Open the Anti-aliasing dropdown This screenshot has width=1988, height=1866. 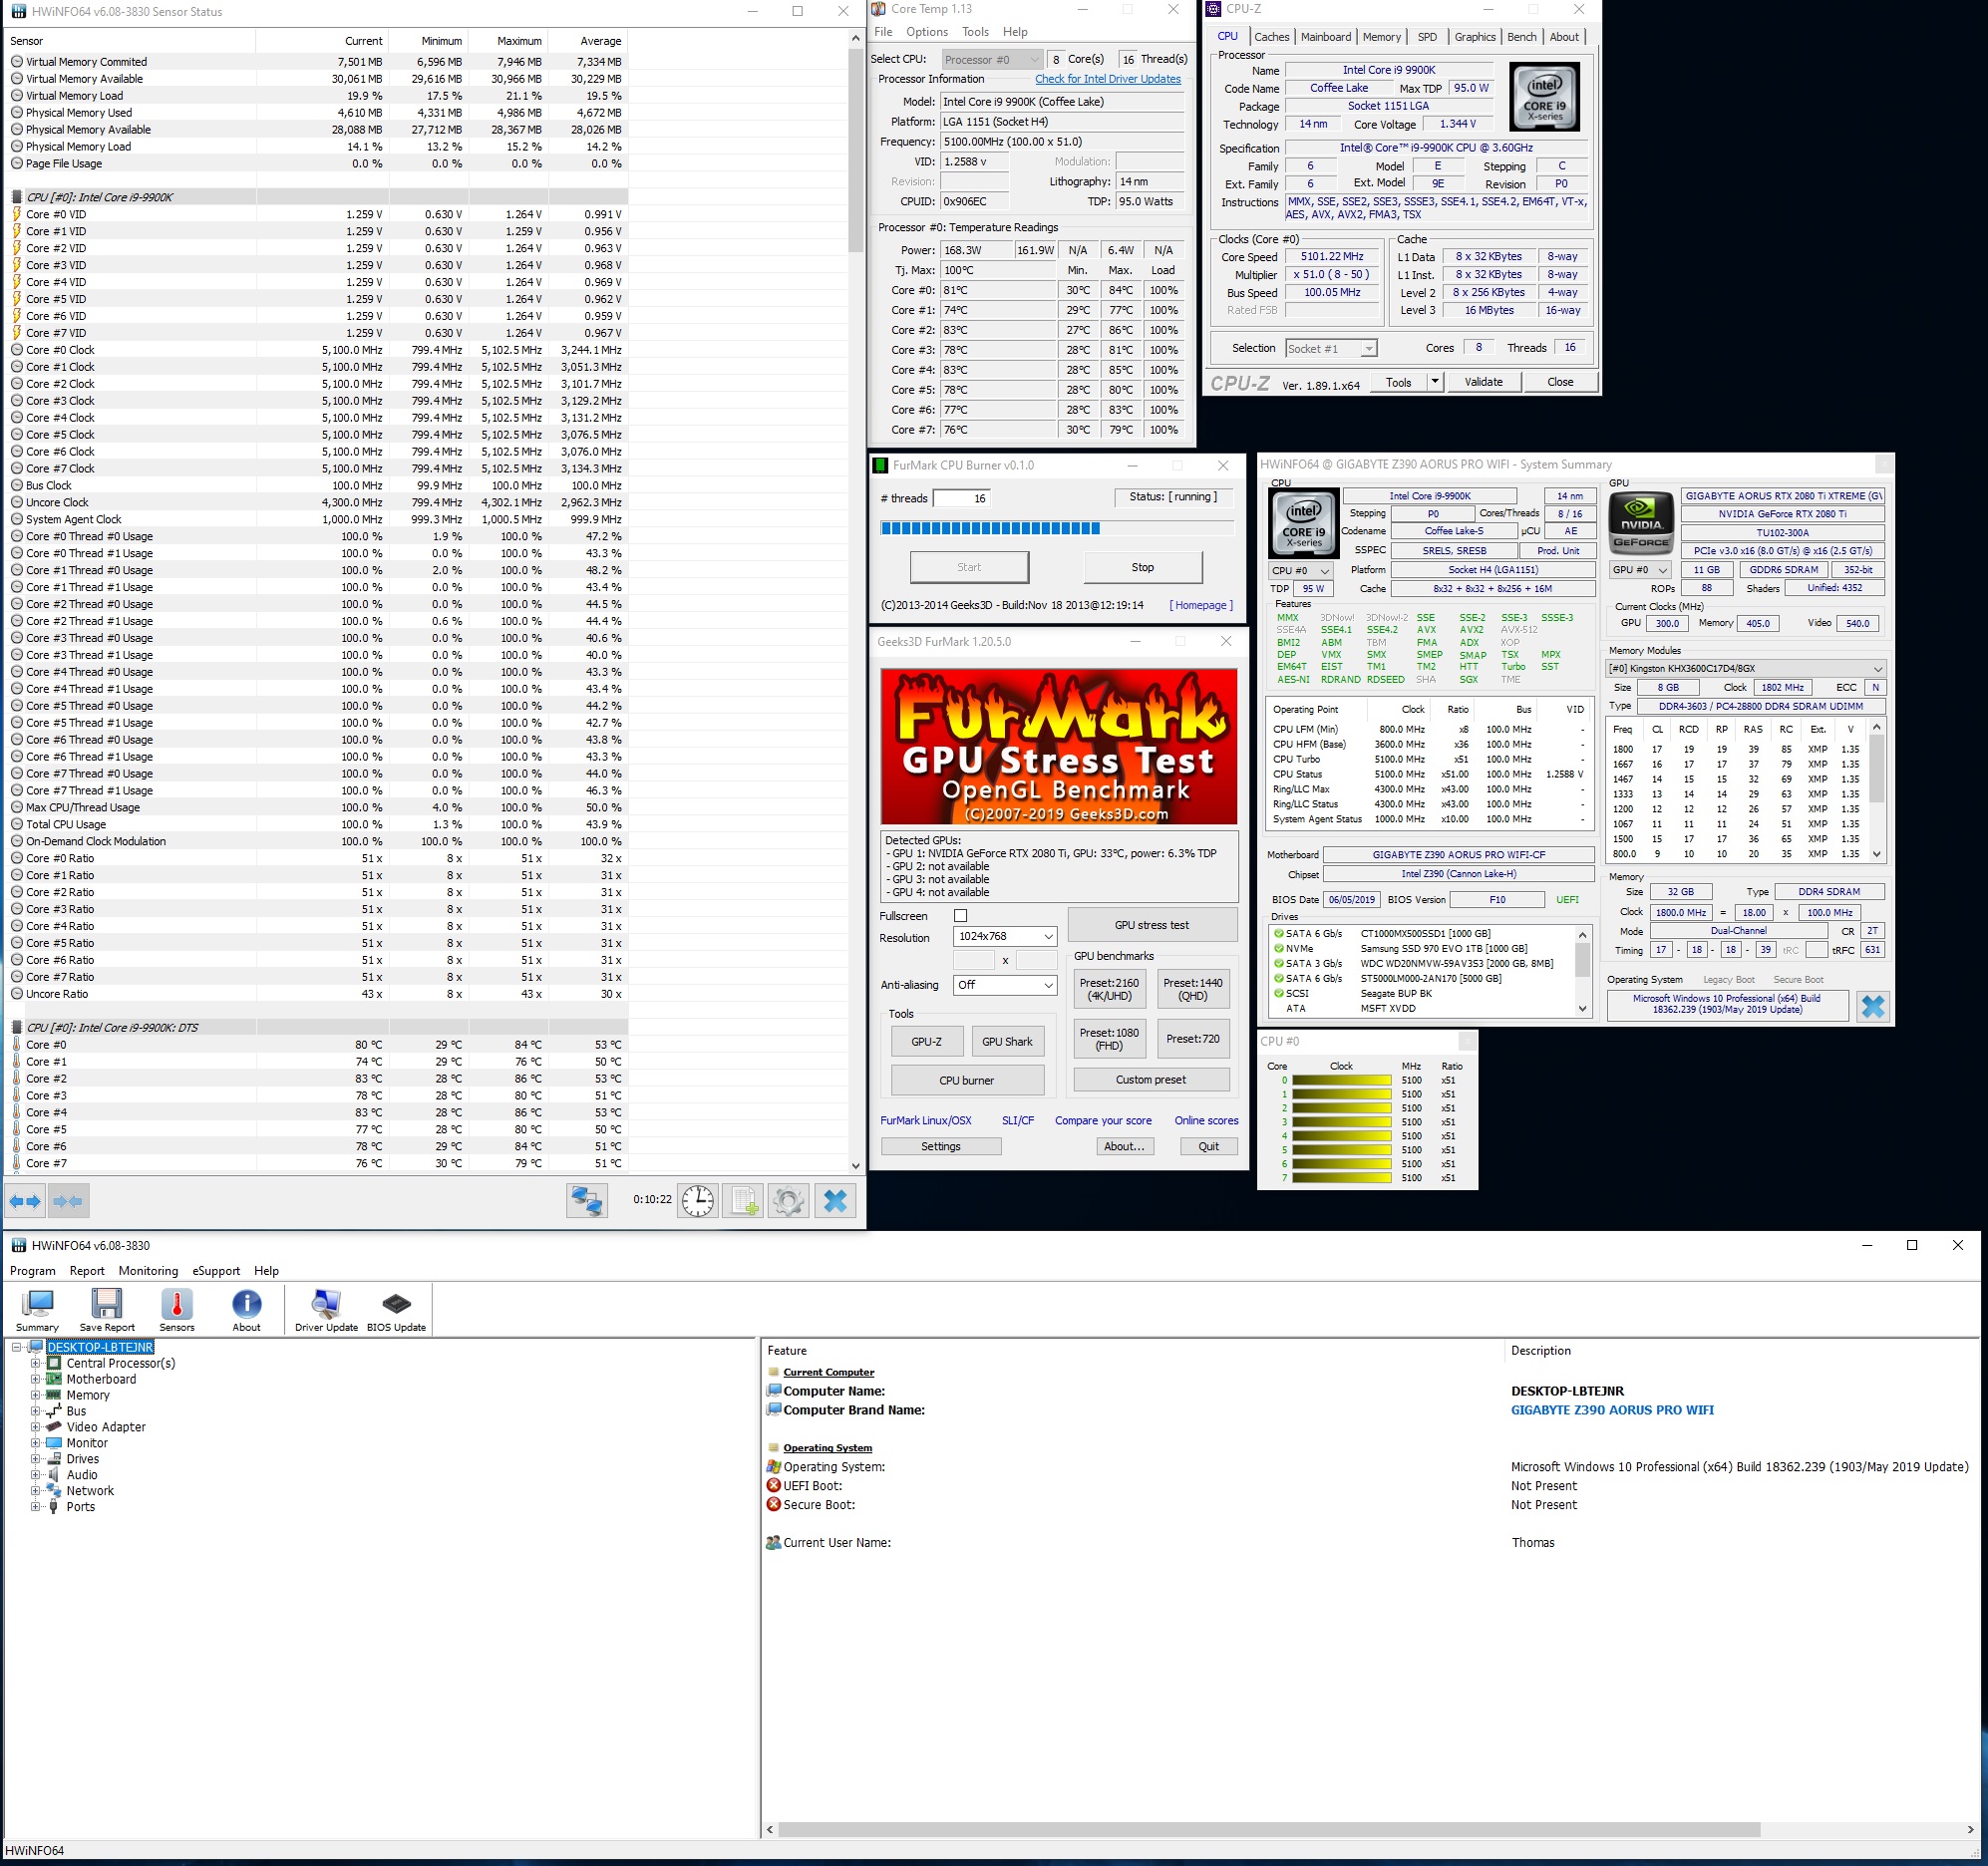(1005, 985)
